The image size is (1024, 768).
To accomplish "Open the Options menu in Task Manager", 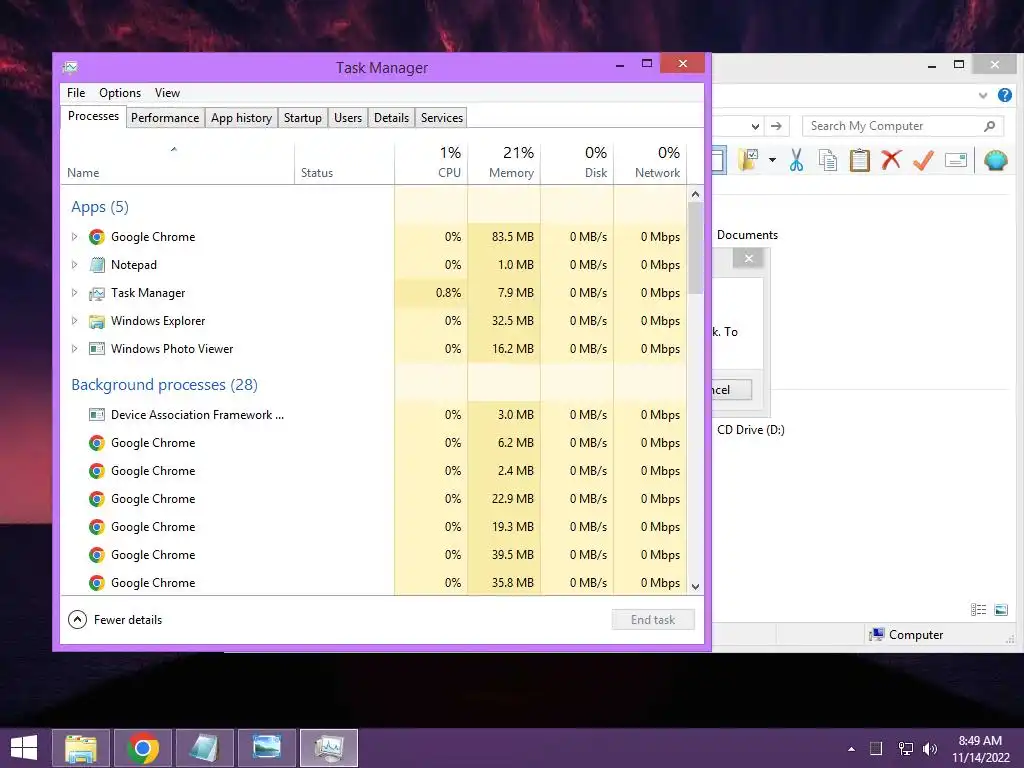I will click(120, 93).
